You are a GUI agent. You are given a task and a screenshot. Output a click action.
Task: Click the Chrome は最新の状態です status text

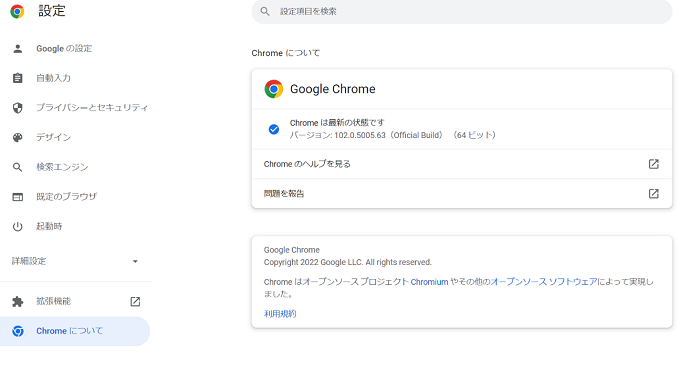(337, 123)
